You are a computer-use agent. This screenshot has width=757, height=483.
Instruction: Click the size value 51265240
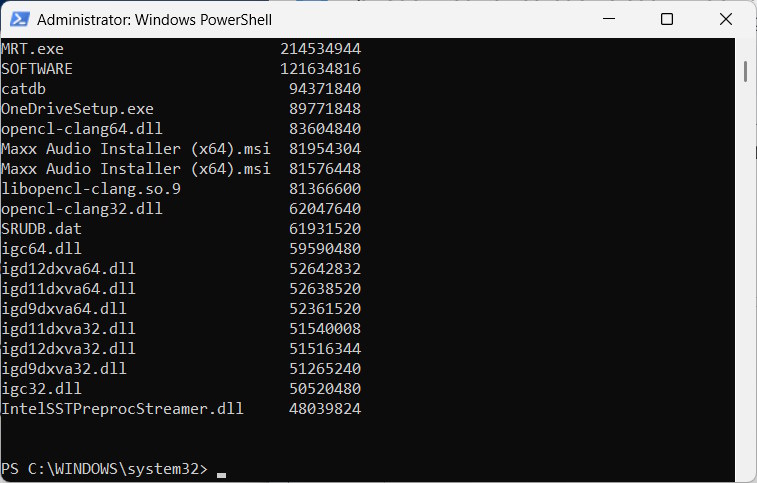click(x=325, y=369)
